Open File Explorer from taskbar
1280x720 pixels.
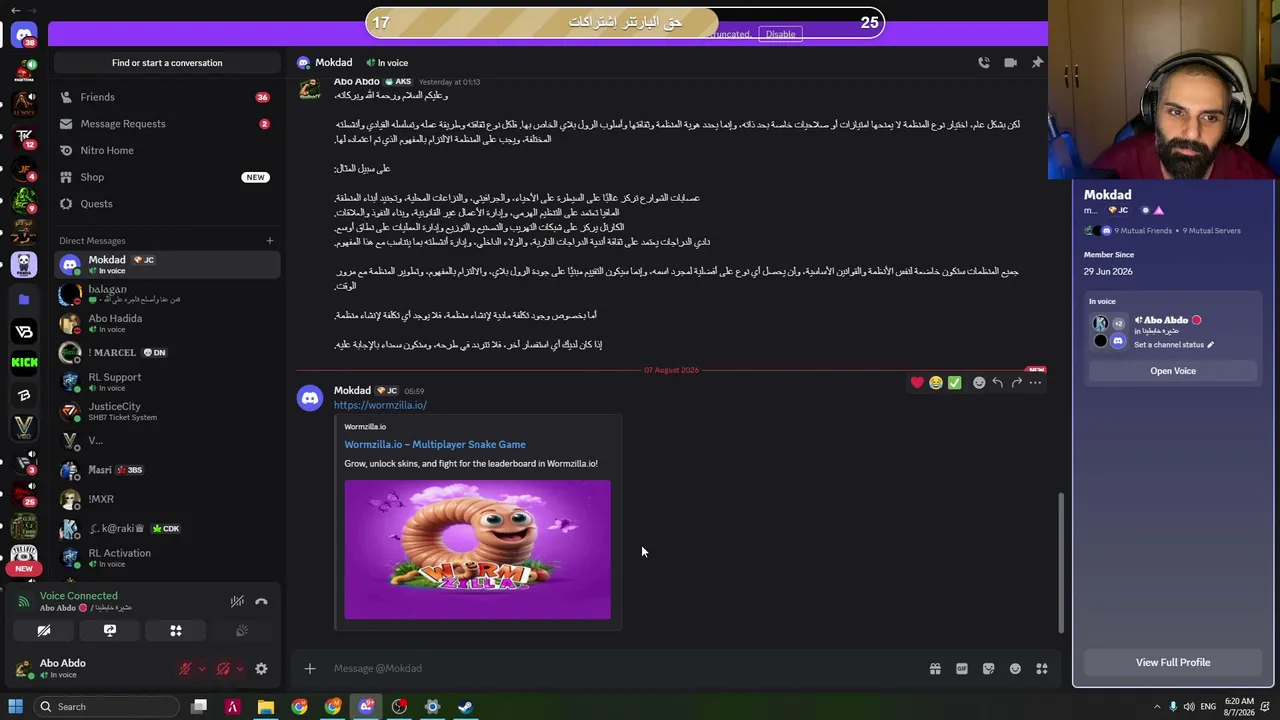click(266, 707)
